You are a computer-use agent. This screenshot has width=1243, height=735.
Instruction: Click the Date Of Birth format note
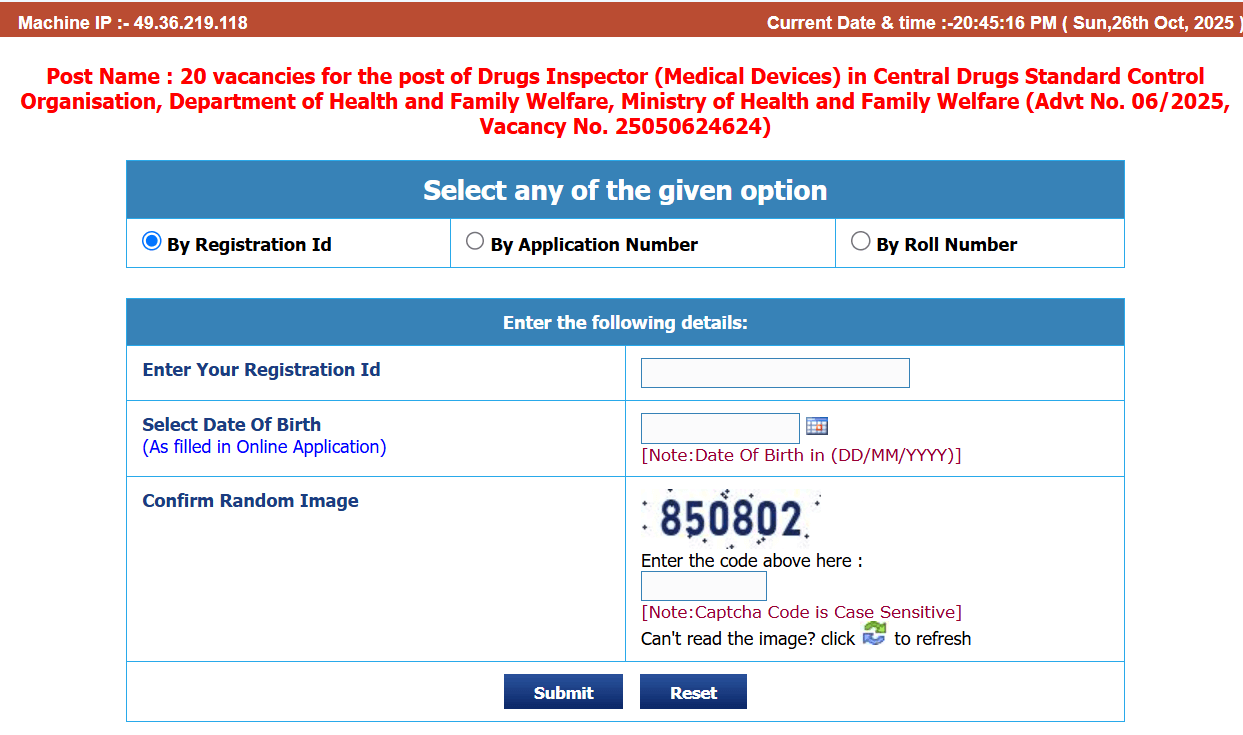(798, 454)
